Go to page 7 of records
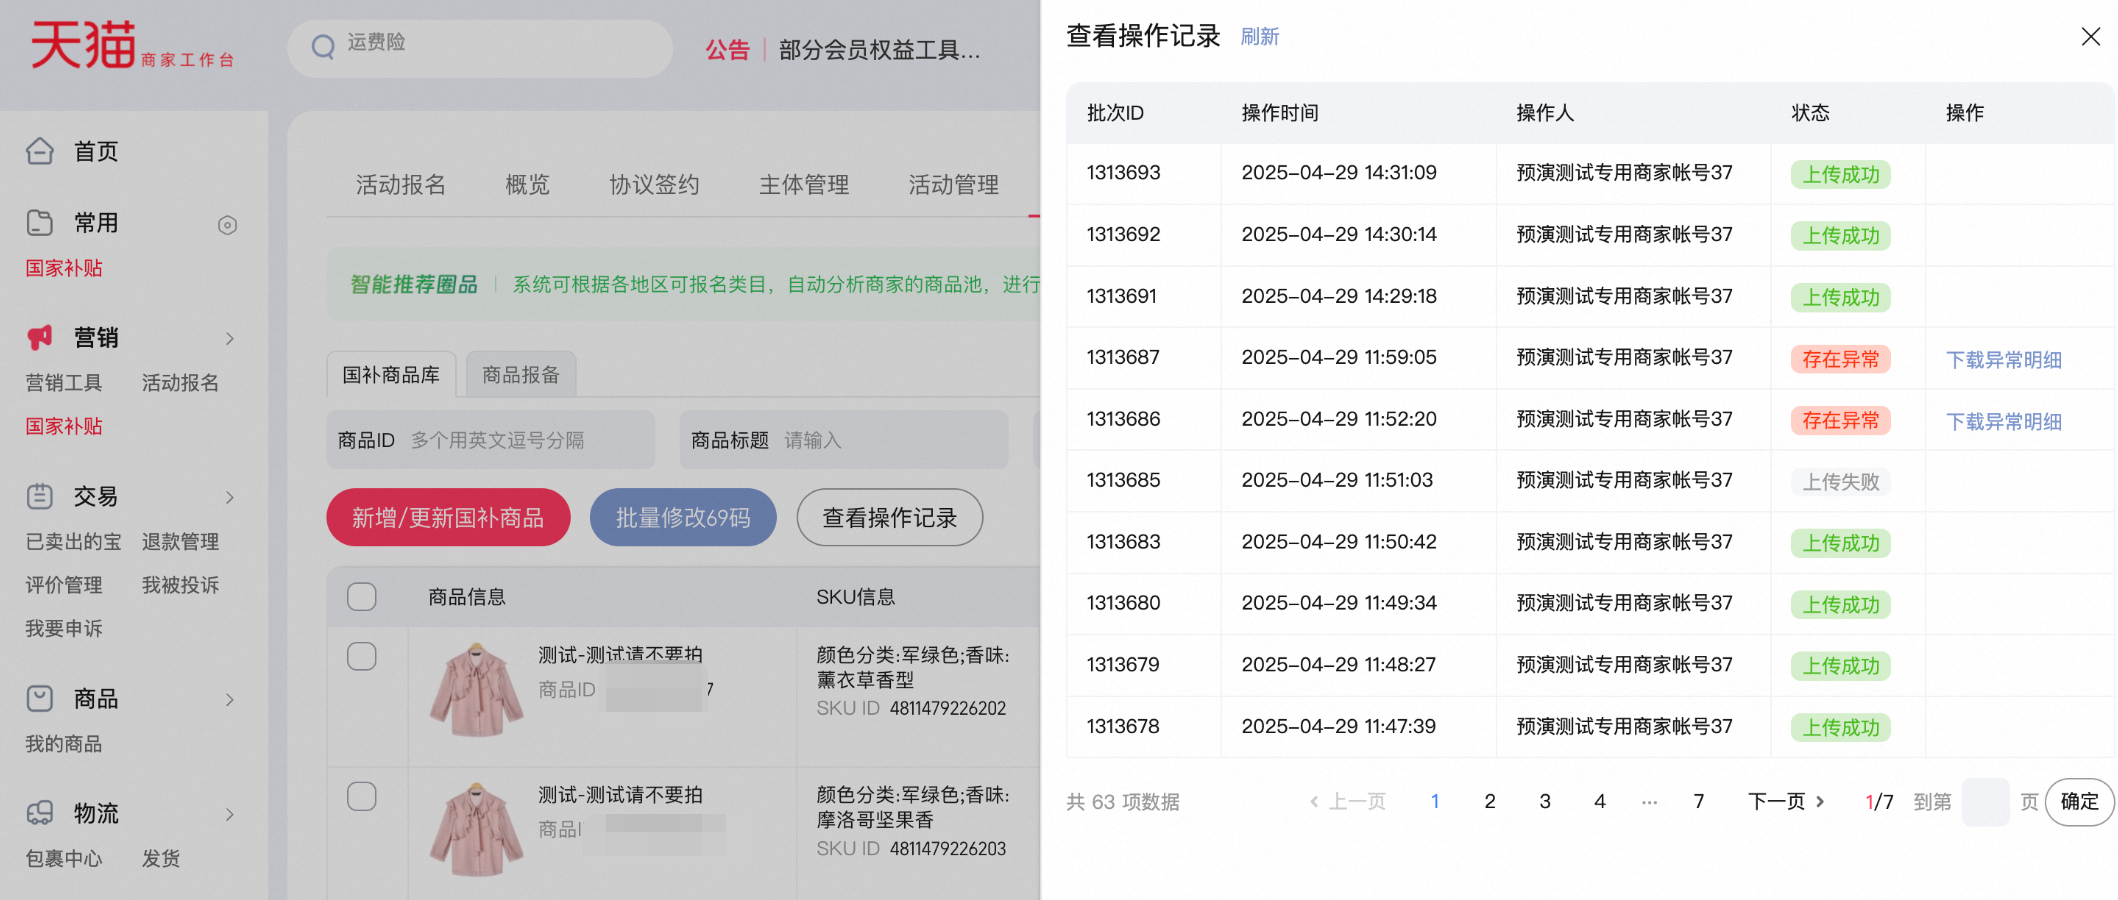The image size is (2118, 900). 1699,802
